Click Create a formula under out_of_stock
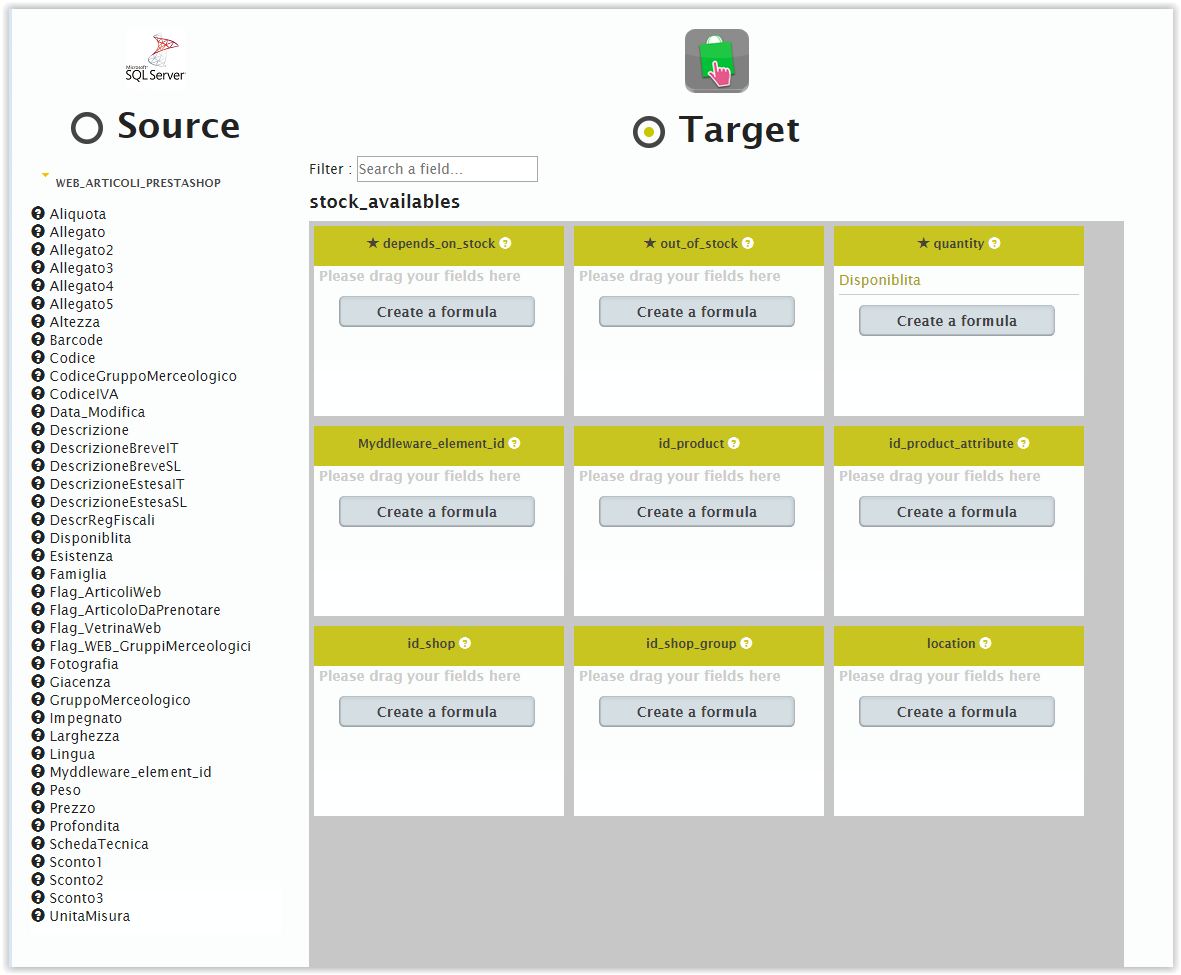 [696, 311]
